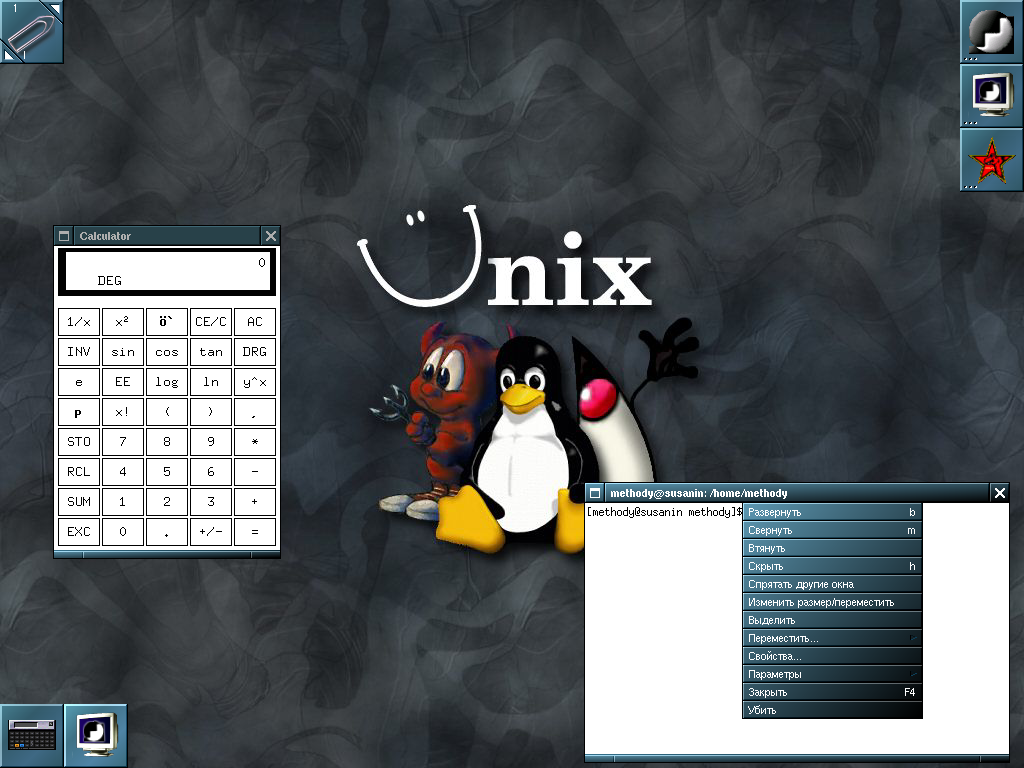Screen dimensions: 1024x768
Task: Click Спрятать другие окна menu entry
Action: click(x=830, y=583)
